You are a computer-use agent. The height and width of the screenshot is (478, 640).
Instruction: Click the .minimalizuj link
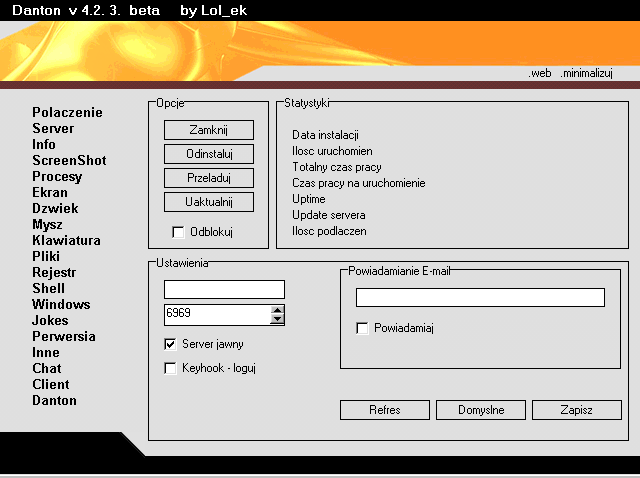[587, 73]
